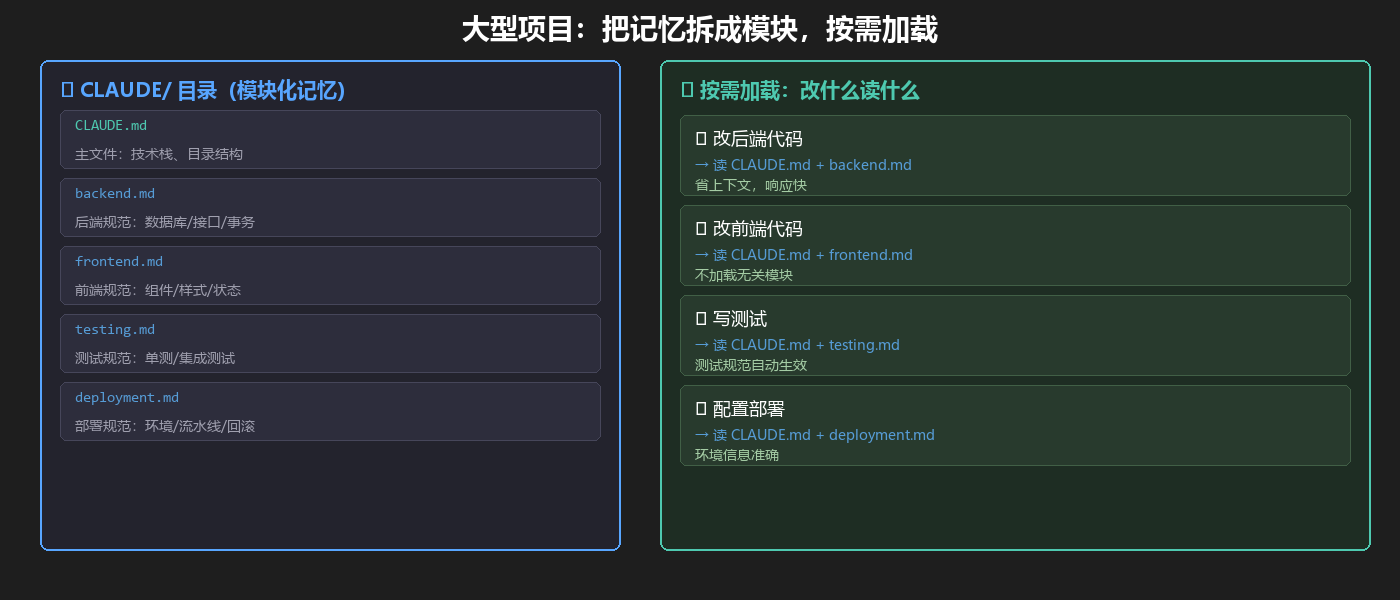Click the note 测试规范自动生效
The image size is (1400, 600).
point(751,365)
